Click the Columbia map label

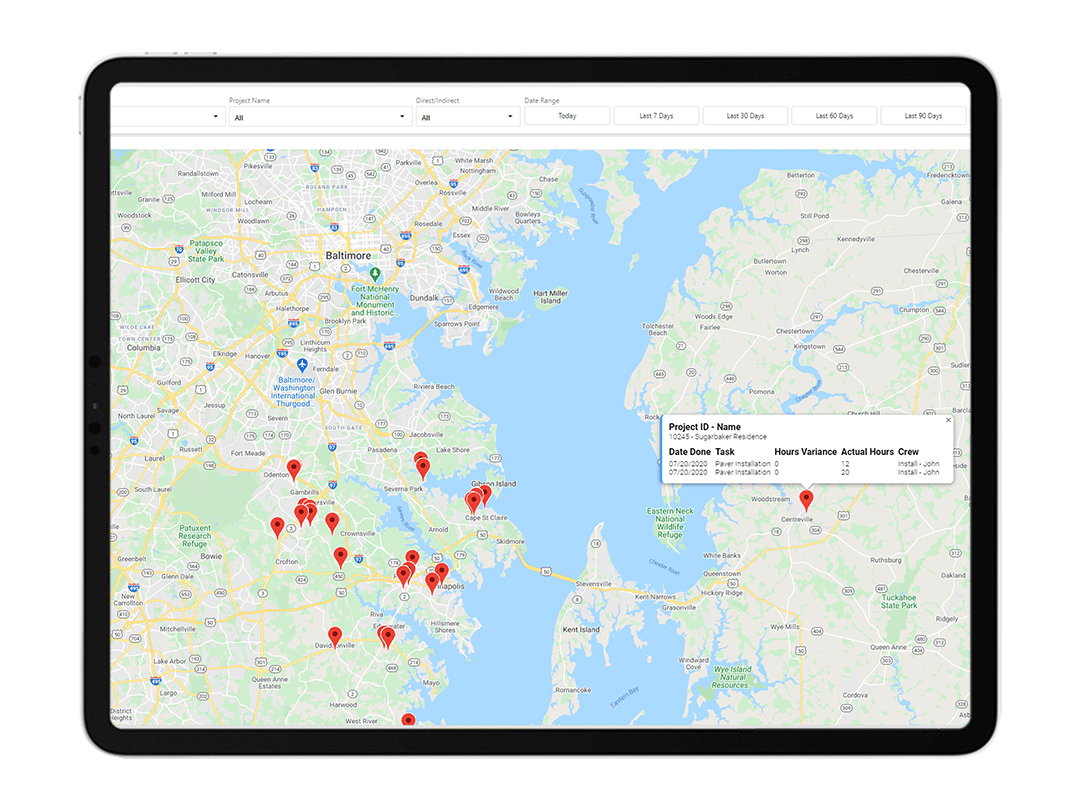[143, 348]
